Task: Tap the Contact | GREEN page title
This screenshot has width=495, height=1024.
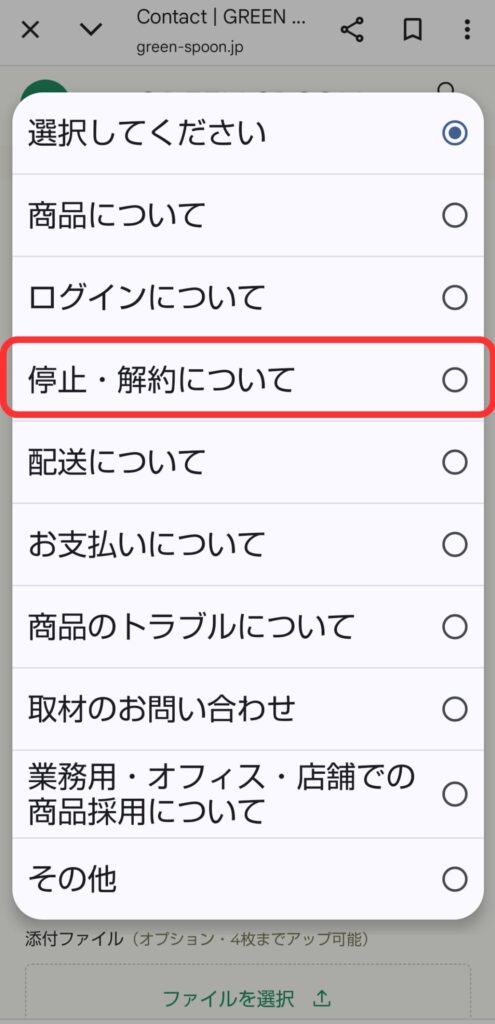Action: coord(221,17)
